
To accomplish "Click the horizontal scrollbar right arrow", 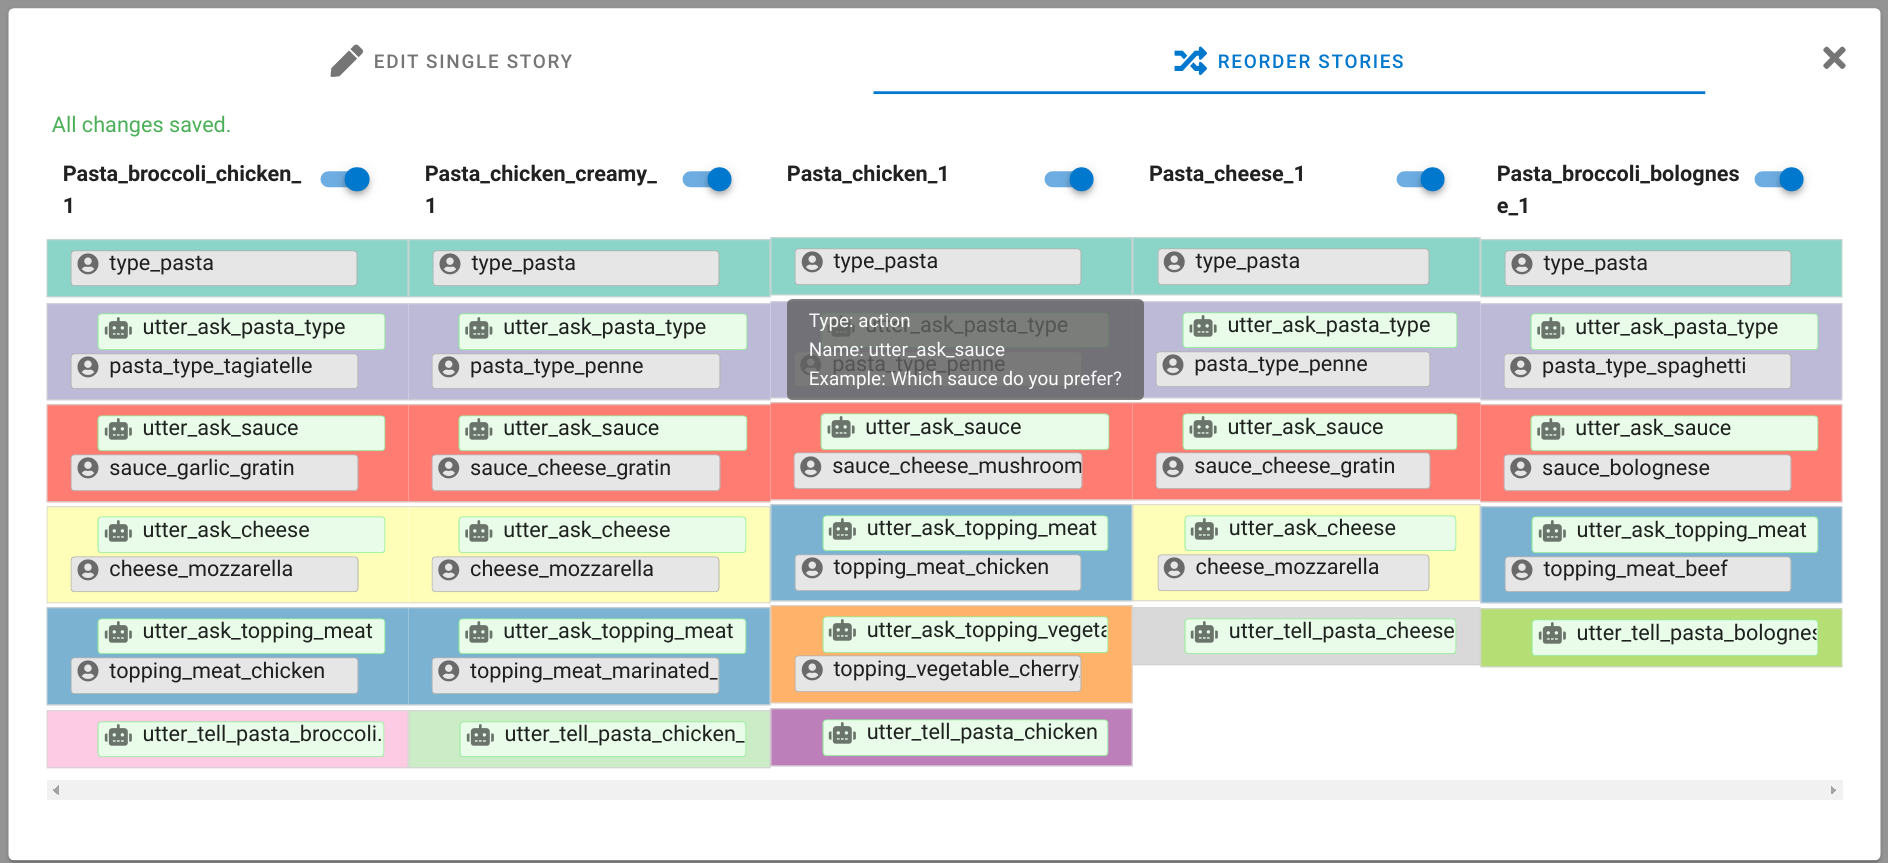I will [x=1833, y=790].
